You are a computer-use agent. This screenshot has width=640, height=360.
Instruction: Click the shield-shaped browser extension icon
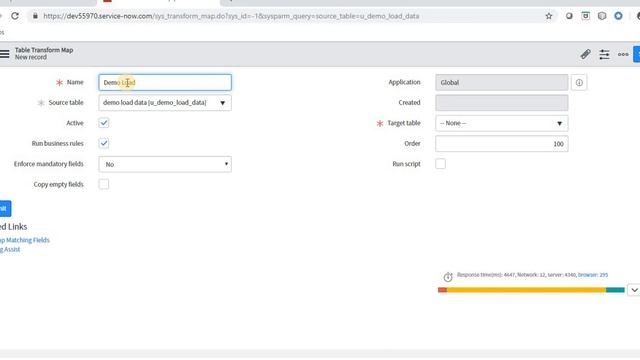602,16
